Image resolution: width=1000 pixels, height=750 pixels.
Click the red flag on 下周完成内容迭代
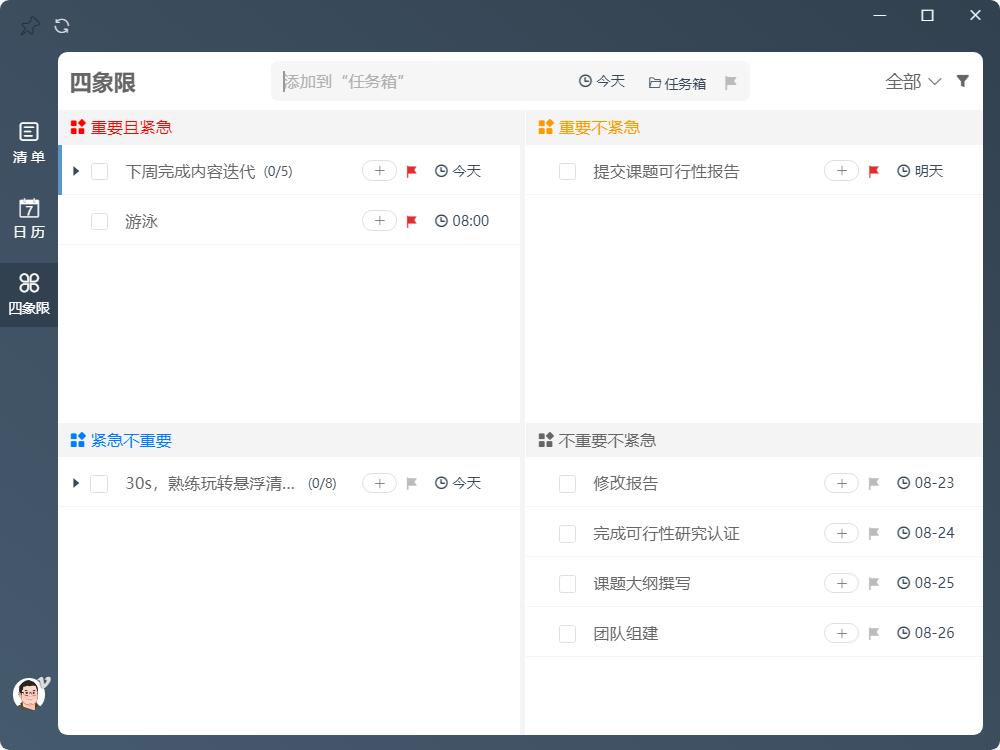[411, 171]
